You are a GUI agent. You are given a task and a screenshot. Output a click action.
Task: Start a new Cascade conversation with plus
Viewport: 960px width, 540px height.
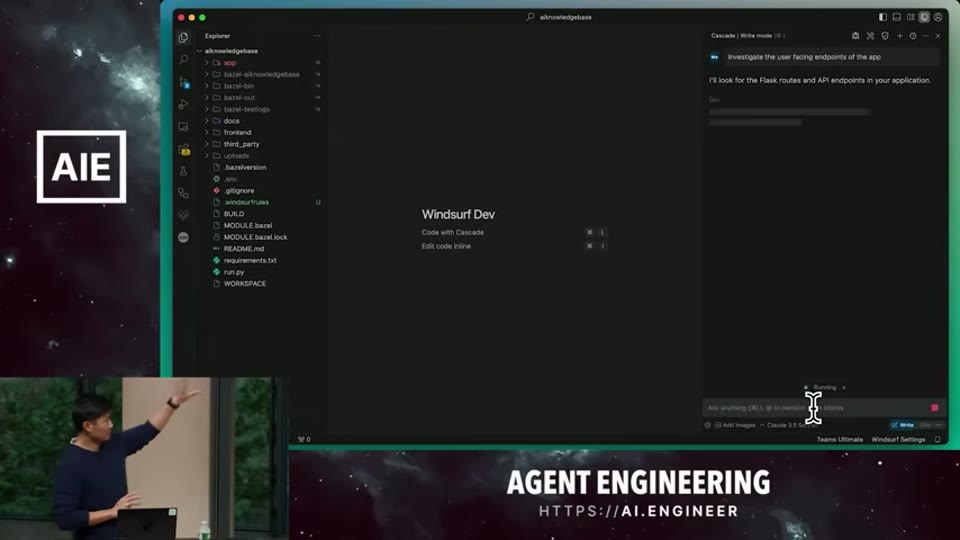click(899, 36)
